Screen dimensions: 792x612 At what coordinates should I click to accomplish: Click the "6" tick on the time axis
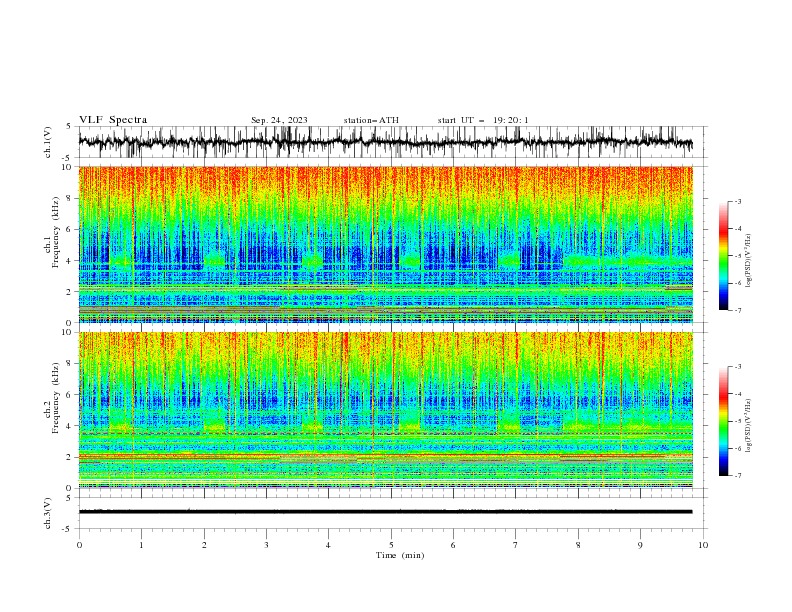pos(453,545)
